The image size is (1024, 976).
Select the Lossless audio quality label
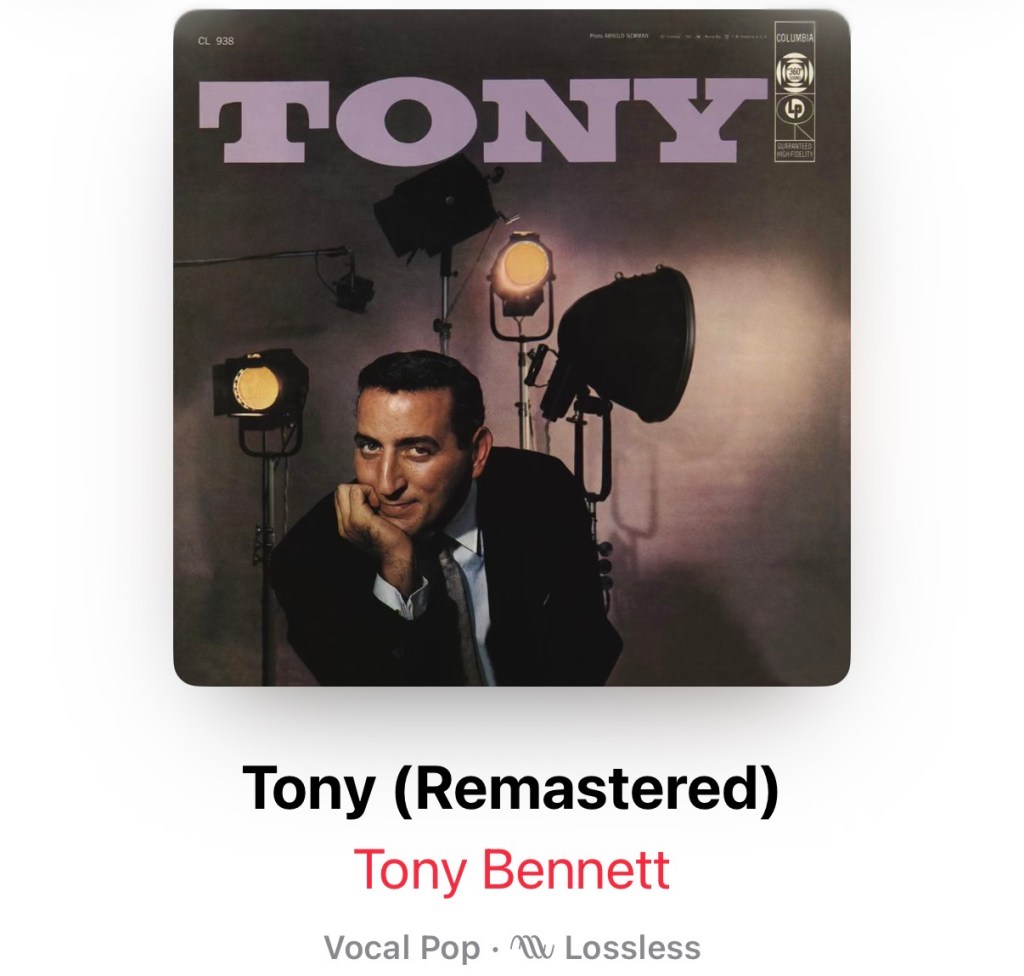point(632,947)
